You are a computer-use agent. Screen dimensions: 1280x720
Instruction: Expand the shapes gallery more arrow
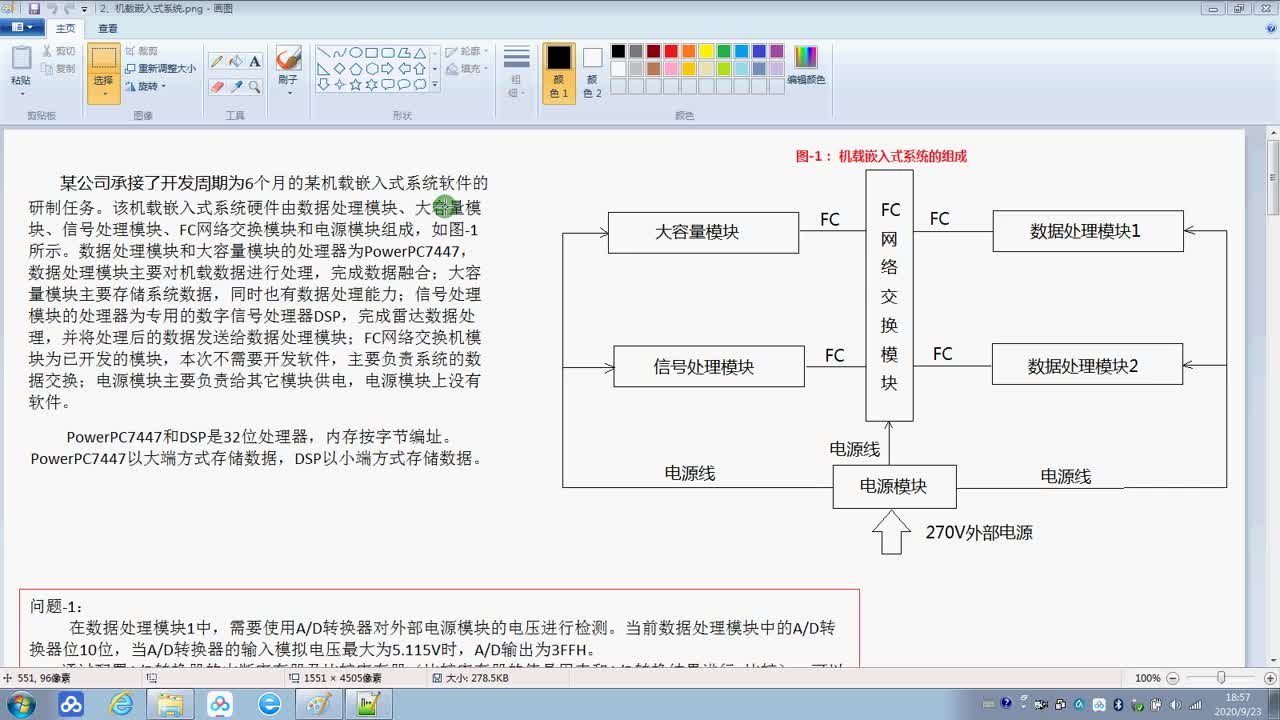point(434,85)
